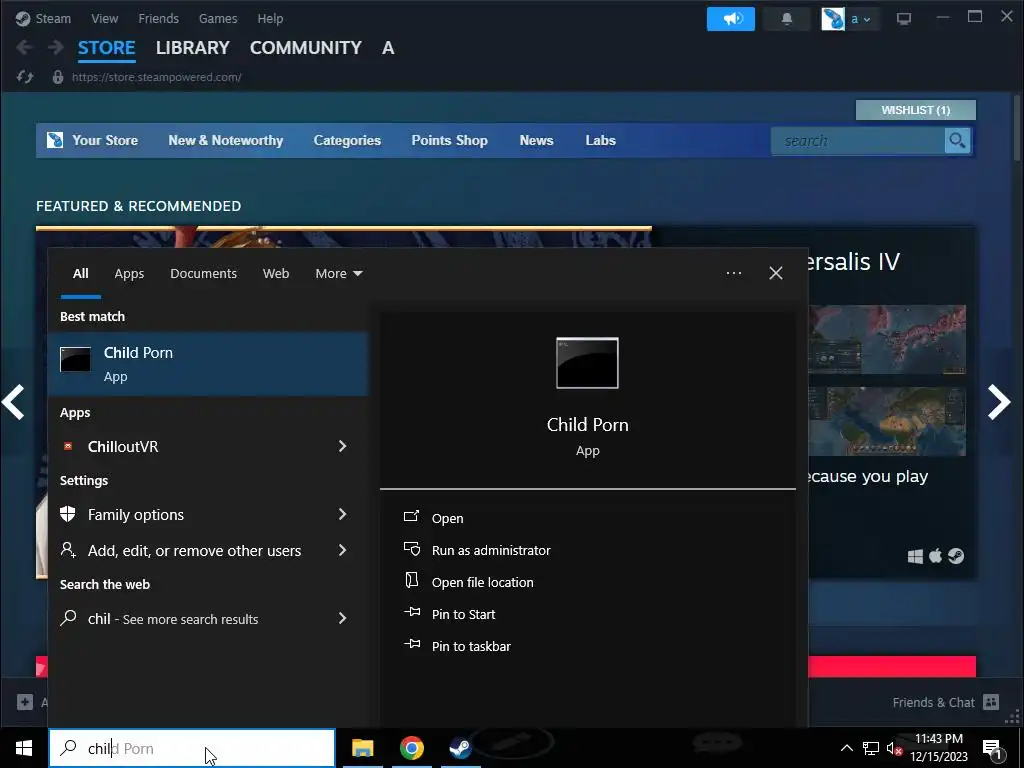Expand the Family options result arrow

342,514
